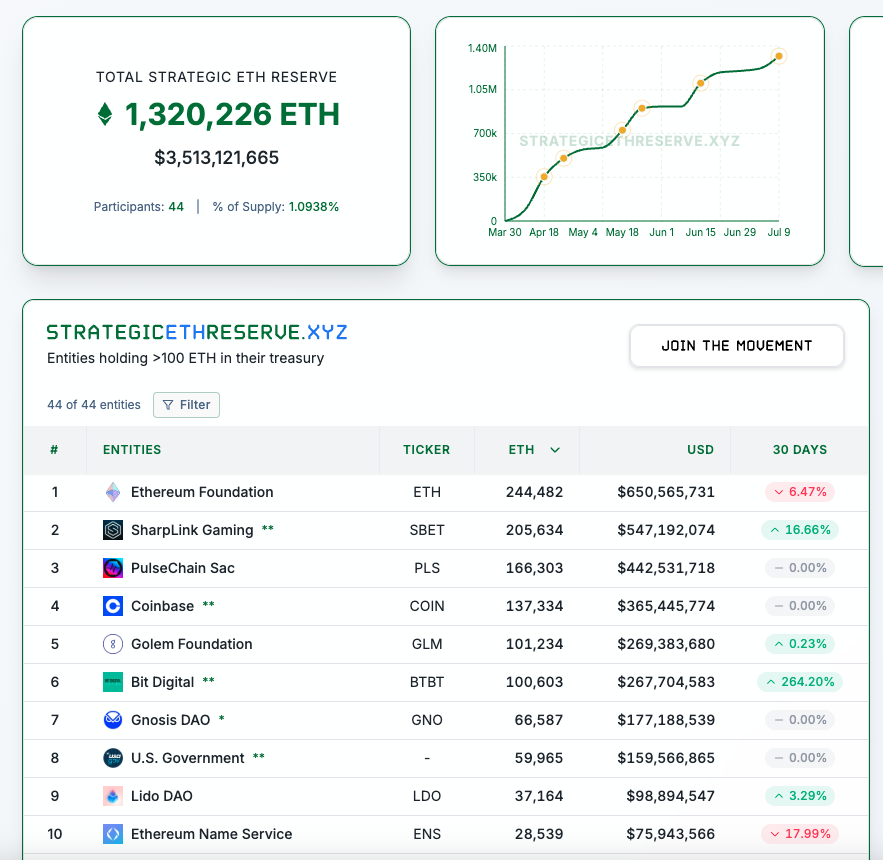Click the $3,513,121,665 USD total

[x=217, y=158]
